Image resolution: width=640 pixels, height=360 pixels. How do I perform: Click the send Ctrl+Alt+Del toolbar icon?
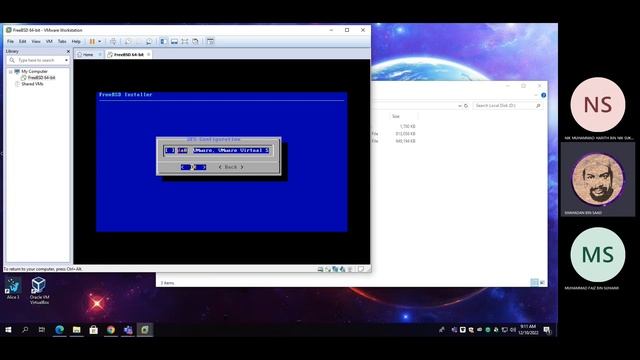coord(113,41)
